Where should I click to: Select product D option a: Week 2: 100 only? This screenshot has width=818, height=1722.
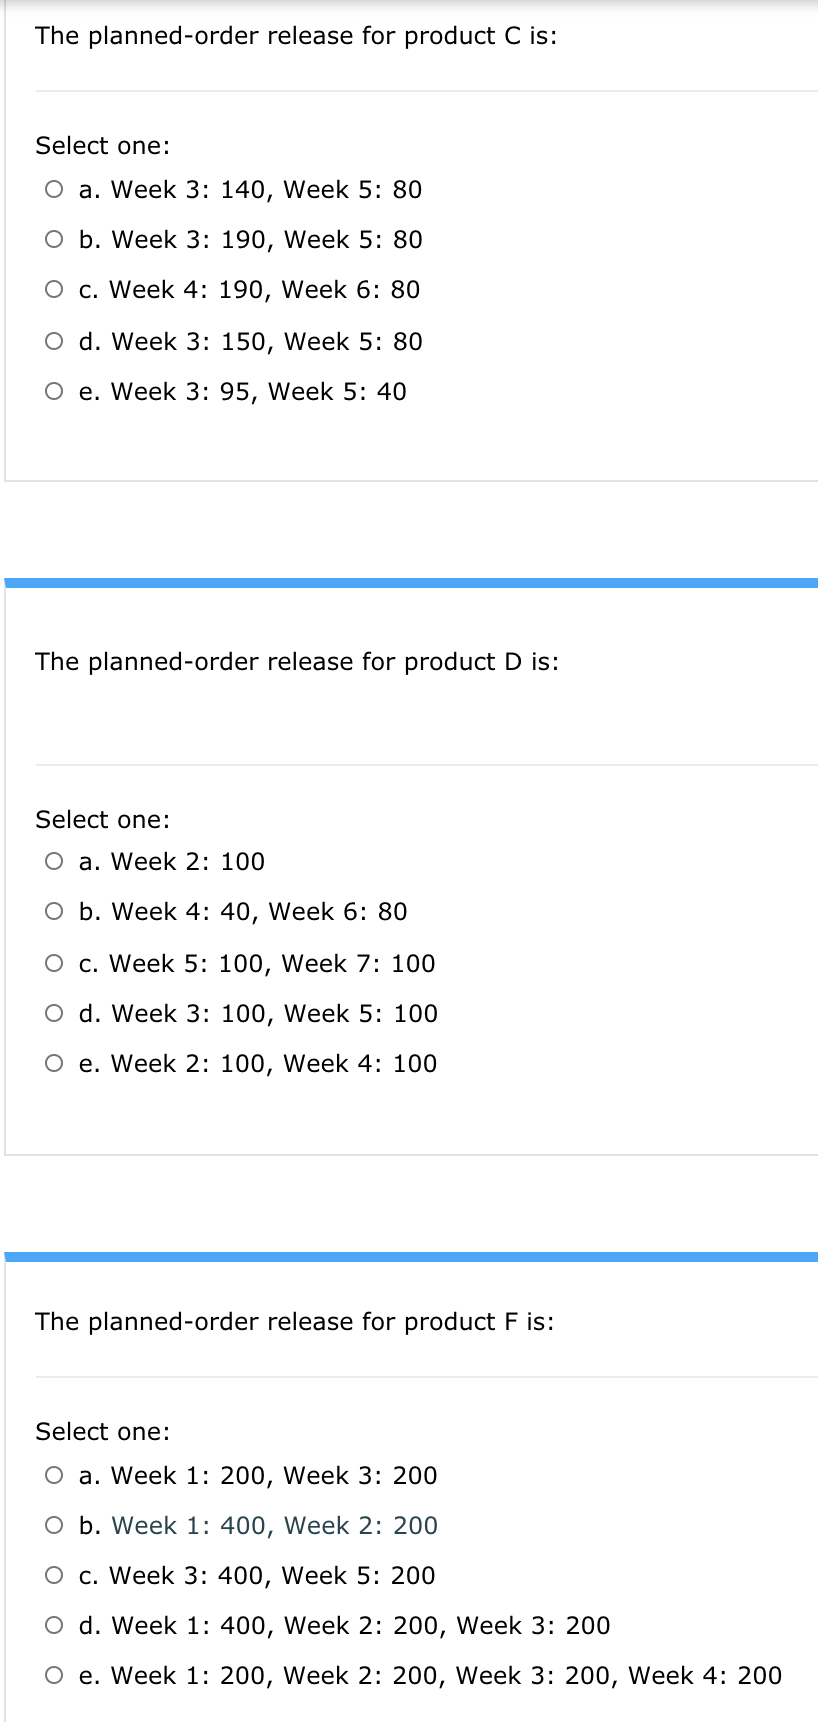pos(54,862)
